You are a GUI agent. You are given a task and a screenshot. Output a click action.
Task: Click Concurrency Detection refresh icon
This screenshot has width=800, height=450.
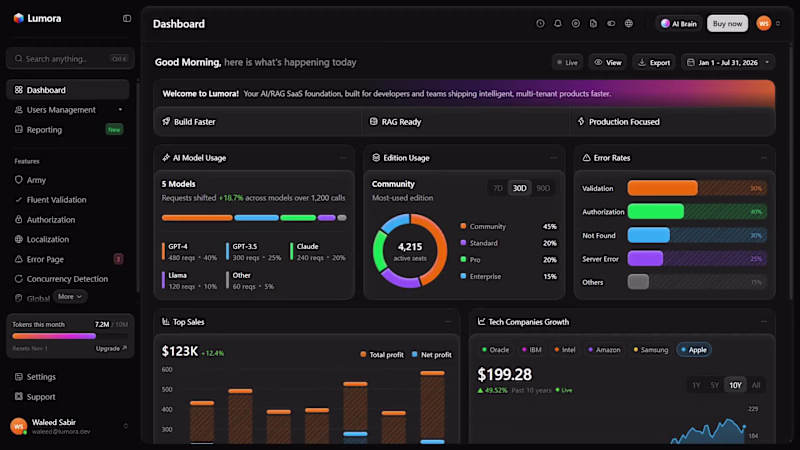(19, 279)
